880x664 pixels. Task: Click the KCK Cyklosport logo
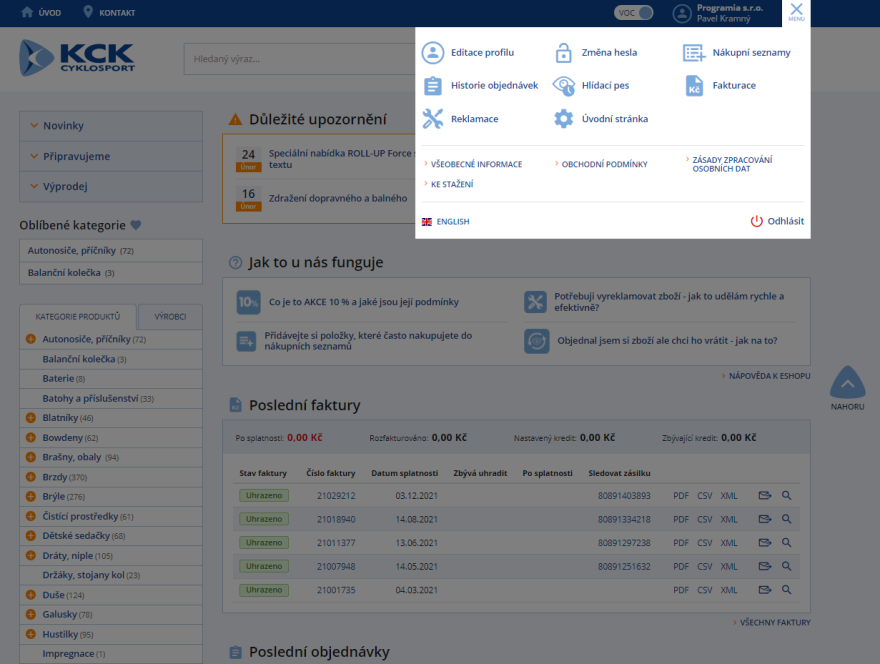pos(77,58)
